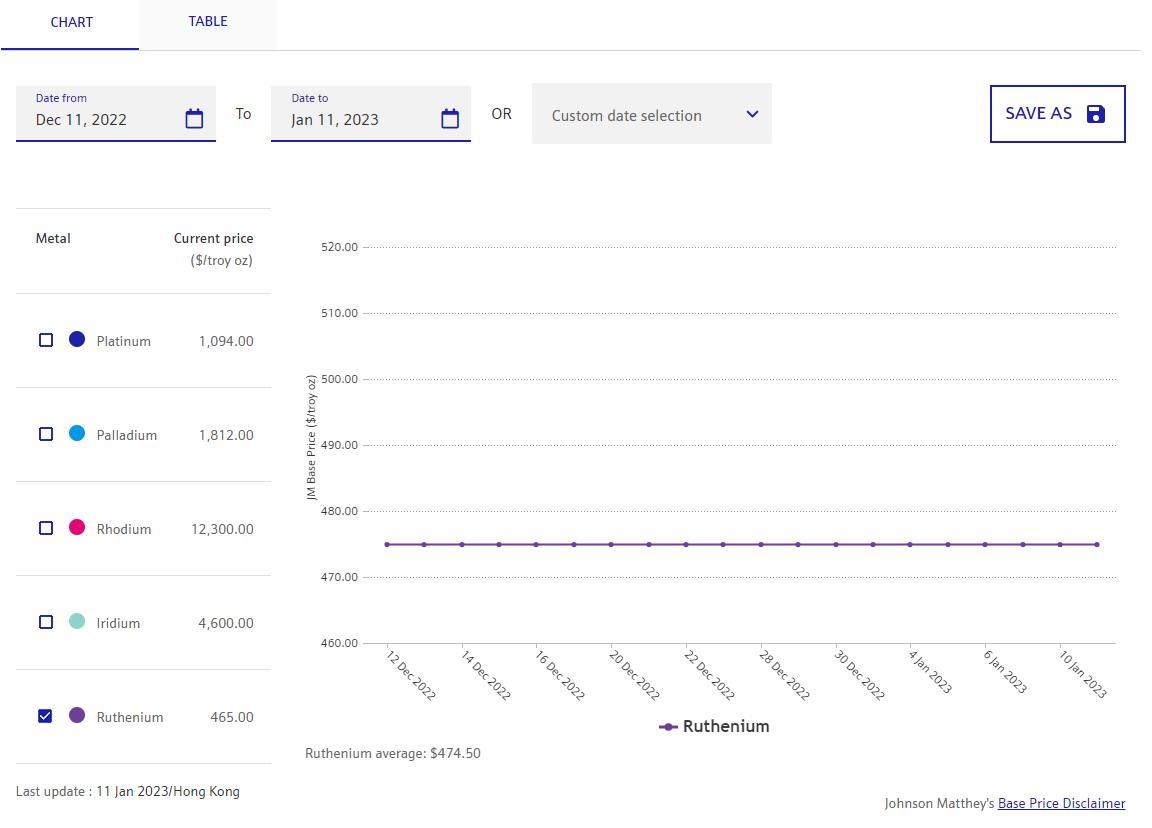The height and width of the screenshot is (828, 1152).
Task: Enable the Palladium checkbox
Action: [46, 434]
